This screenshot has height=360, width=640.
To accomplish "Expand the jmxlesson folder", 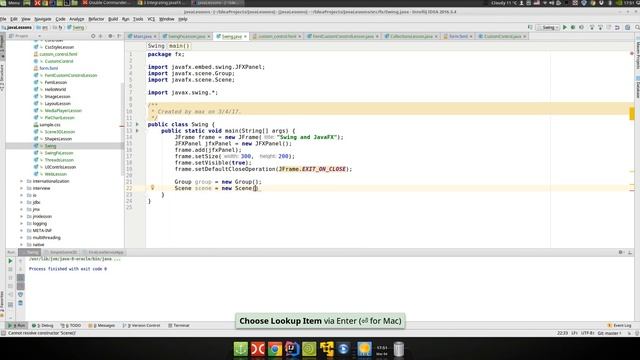I will click(x=22, y=216).
